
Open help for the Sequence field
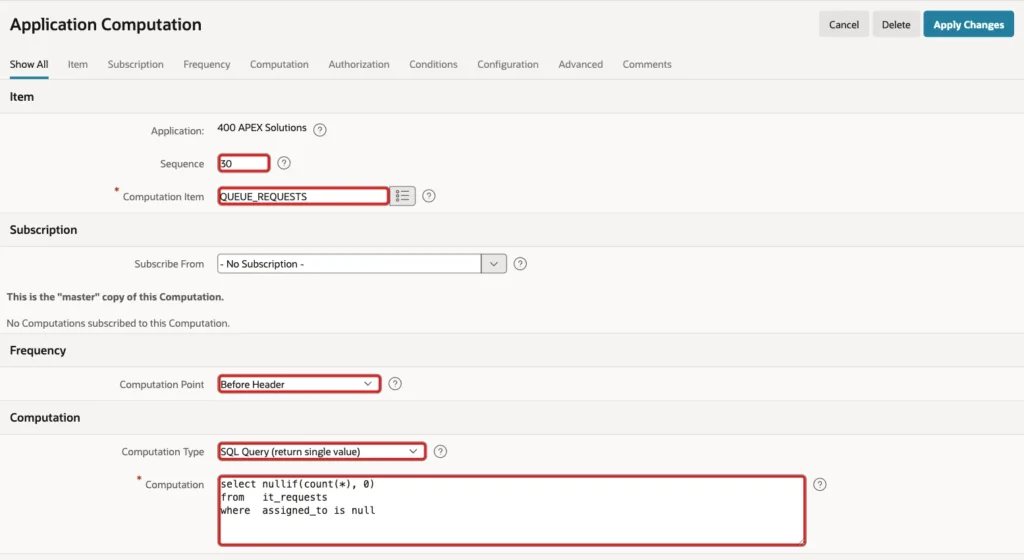click(x=283, y=163)
